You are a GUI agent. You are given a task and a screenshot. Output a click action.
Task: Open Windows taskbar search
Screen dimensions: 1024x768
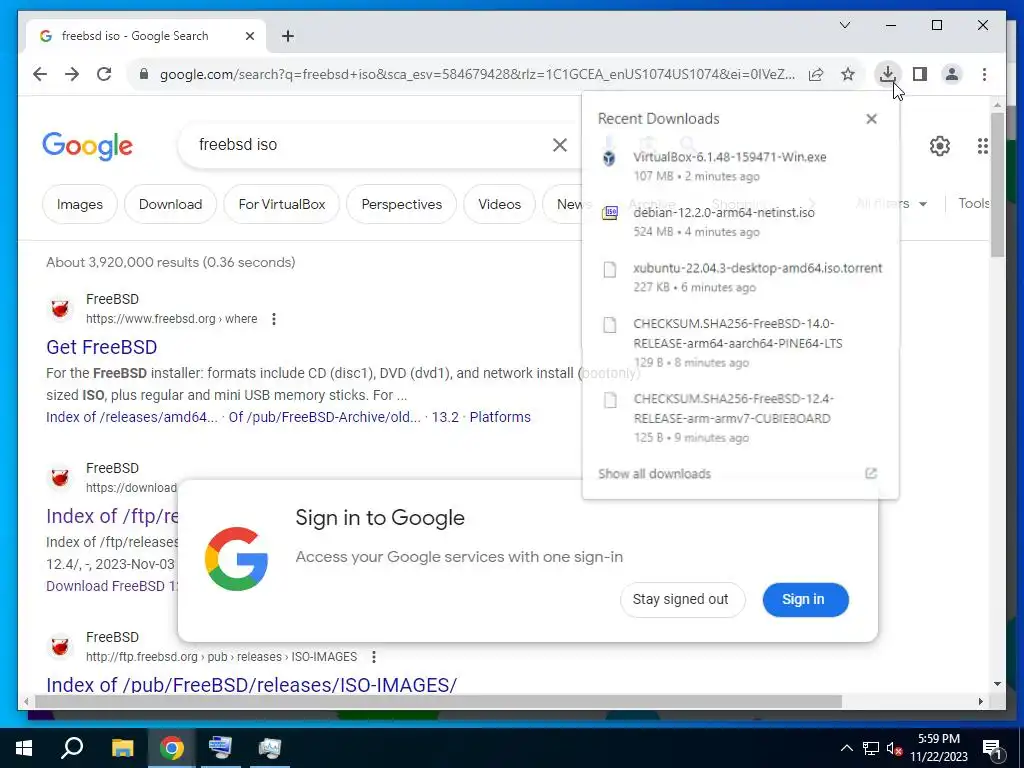[72, 748]
